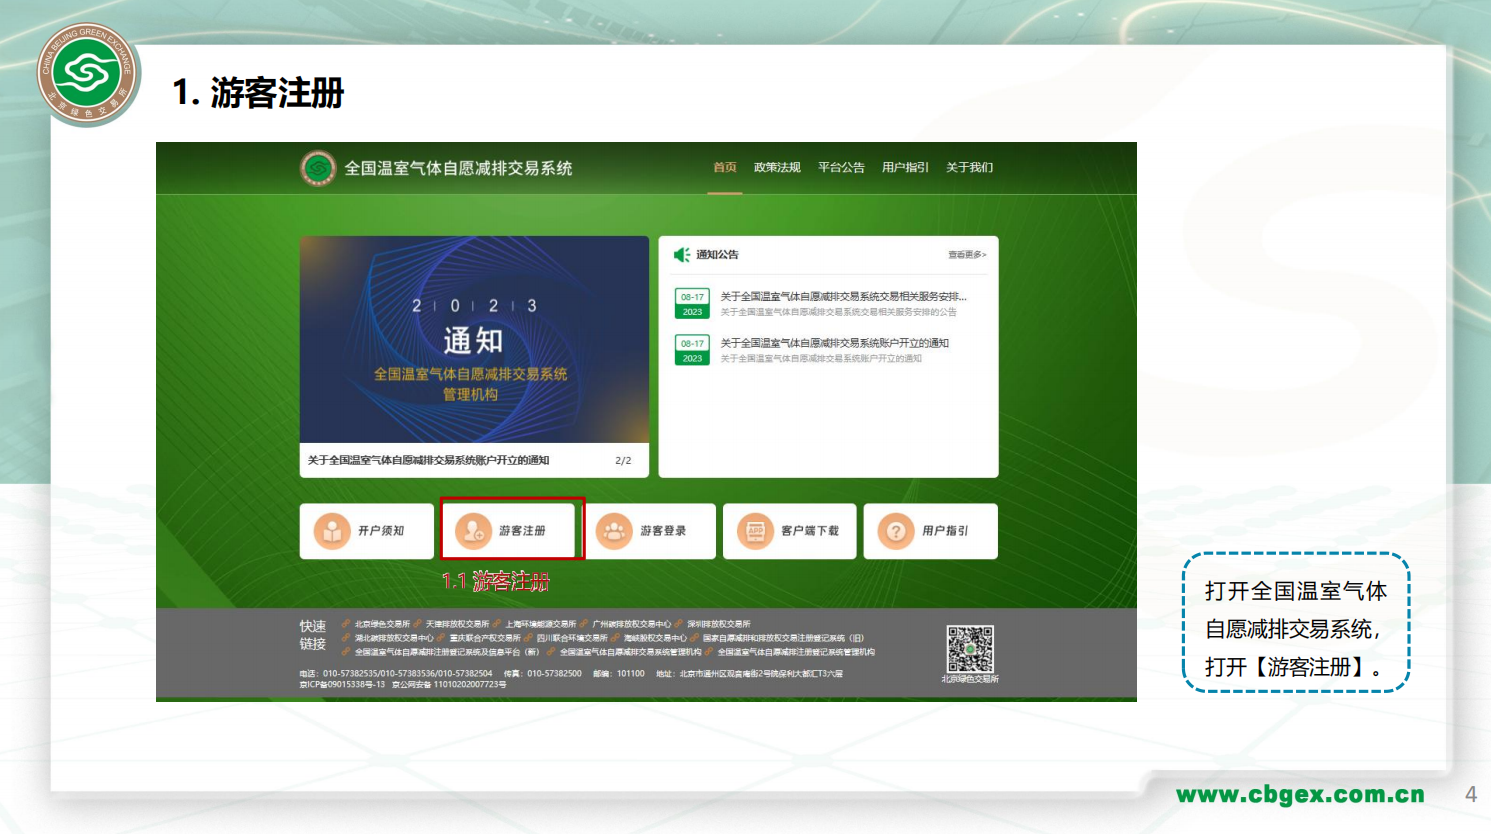Open 北京绿色交易所 quick link in footer
Viewport: 1491px width, 834px height.
coord(381,624)
